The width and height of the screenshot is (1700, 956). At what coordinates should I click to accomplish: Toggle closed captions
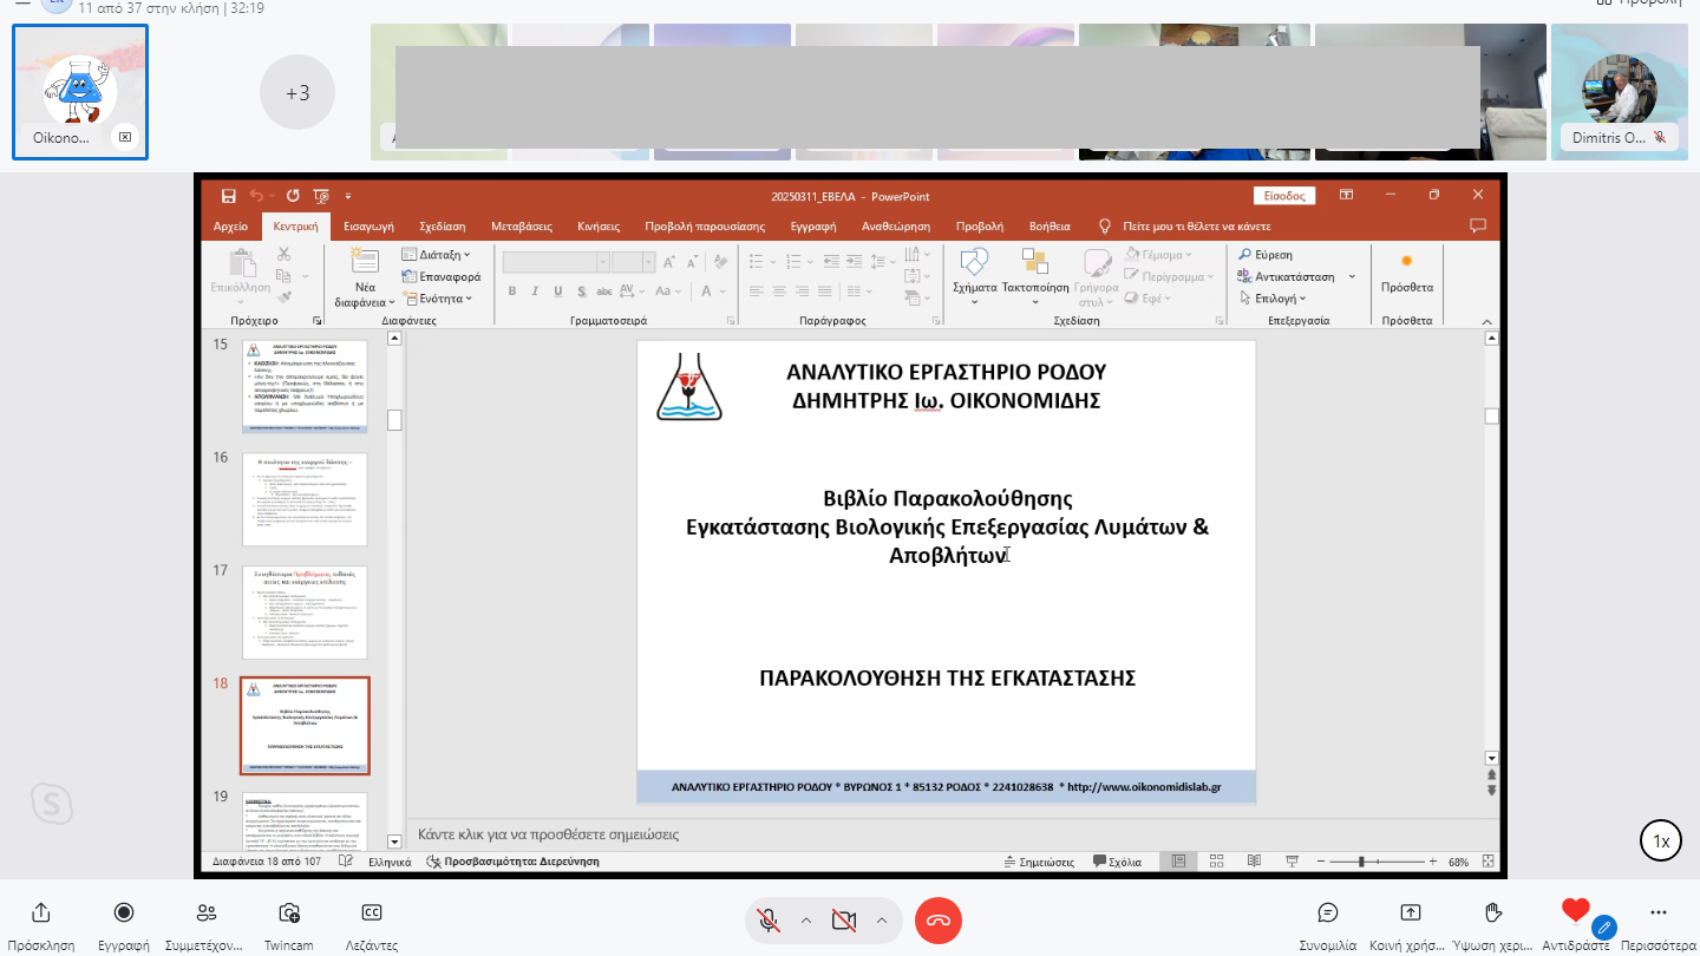[x=371, y=912]
